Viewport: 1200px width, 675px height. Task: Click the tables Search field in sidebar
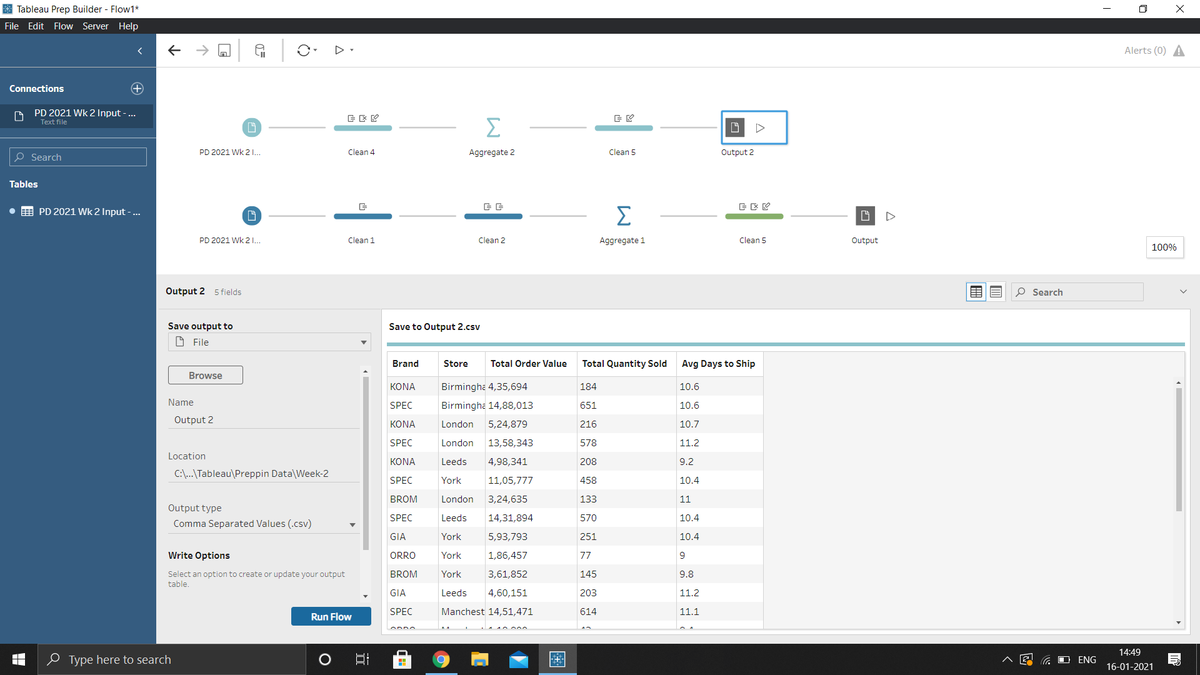(x=78, y=157)
